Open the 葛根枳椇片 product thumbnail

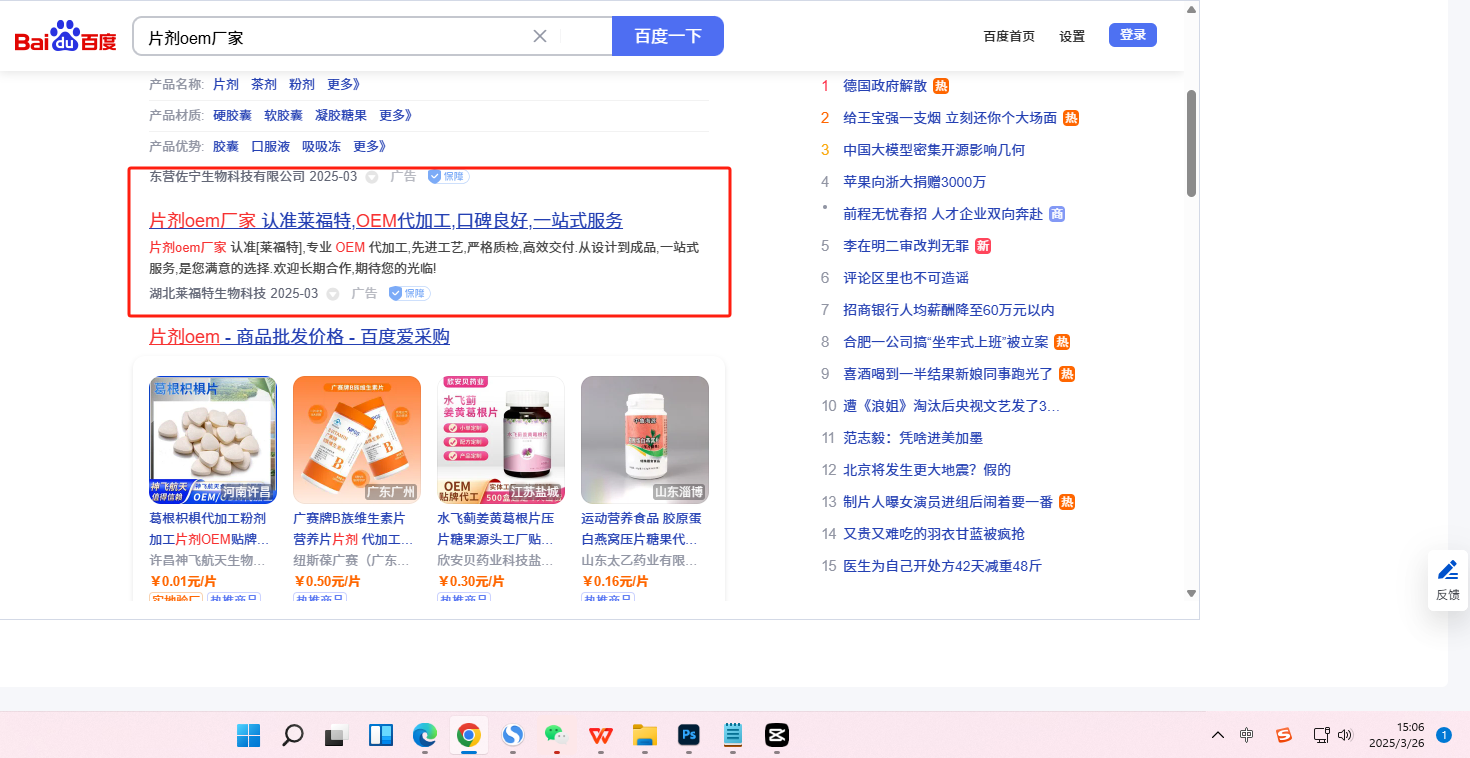(213, 440)
